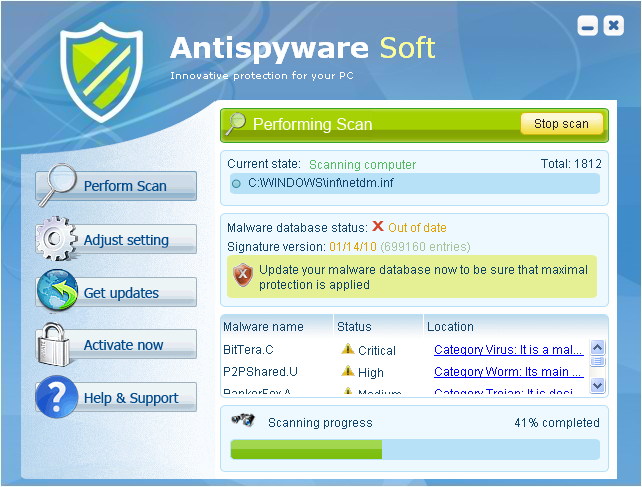Click the magnifying glass on Perform Scan
642x487 pixels.
pyautogui.click(x=59, y=184)
